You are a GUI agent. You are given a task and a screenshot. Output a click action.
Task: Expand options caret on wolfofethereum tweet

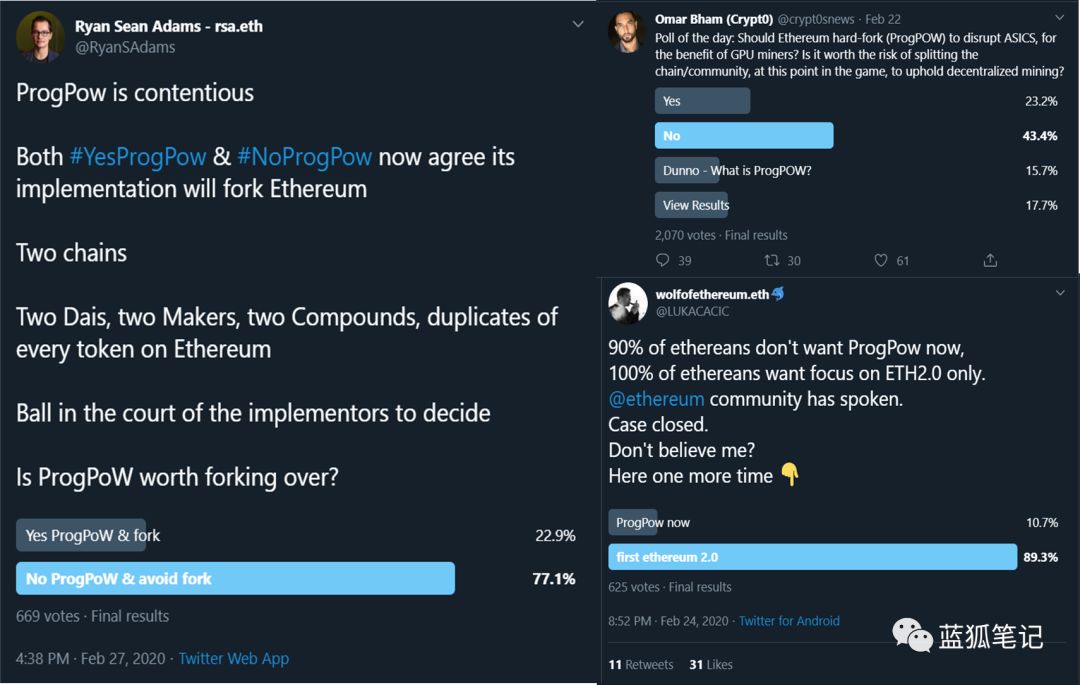click(1060, 293)
